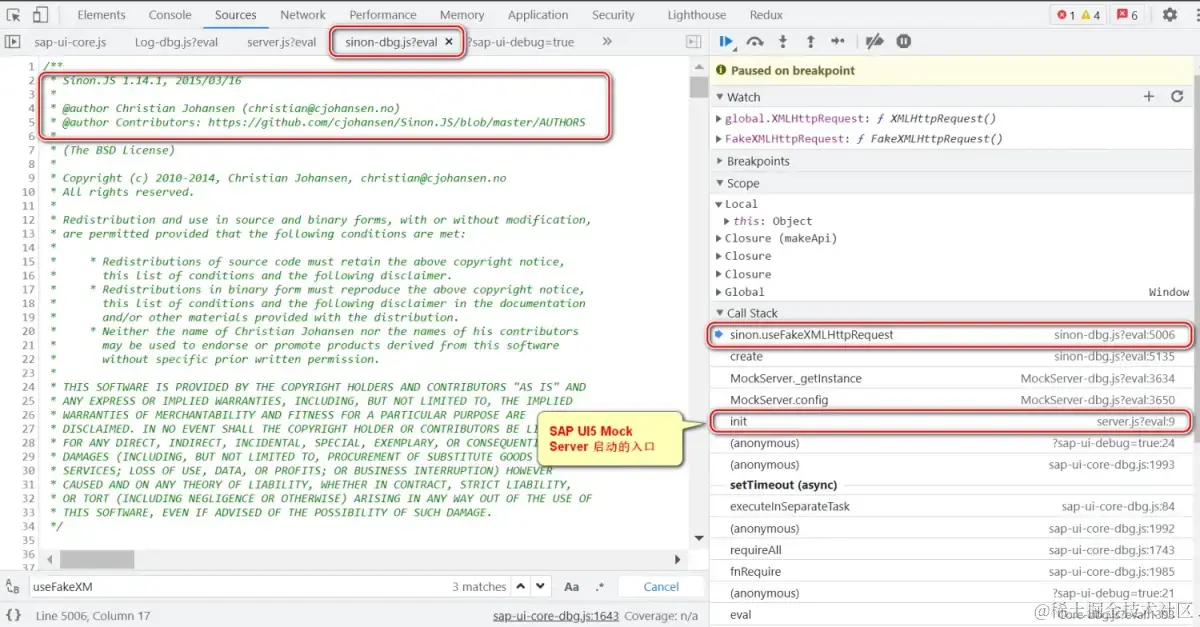Screen dimensions: 1200x627
Task: Expand the 'this: Object' entry
Action: (x=728, y=221)
